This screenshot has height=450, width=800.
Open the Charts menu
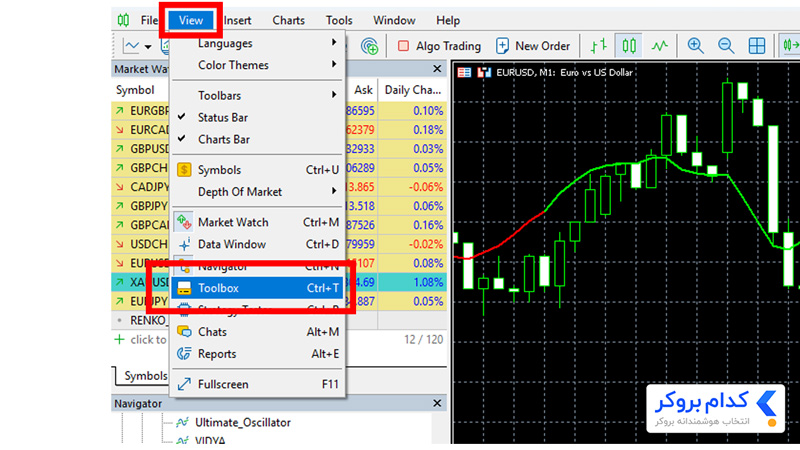(x=288, y=20)
